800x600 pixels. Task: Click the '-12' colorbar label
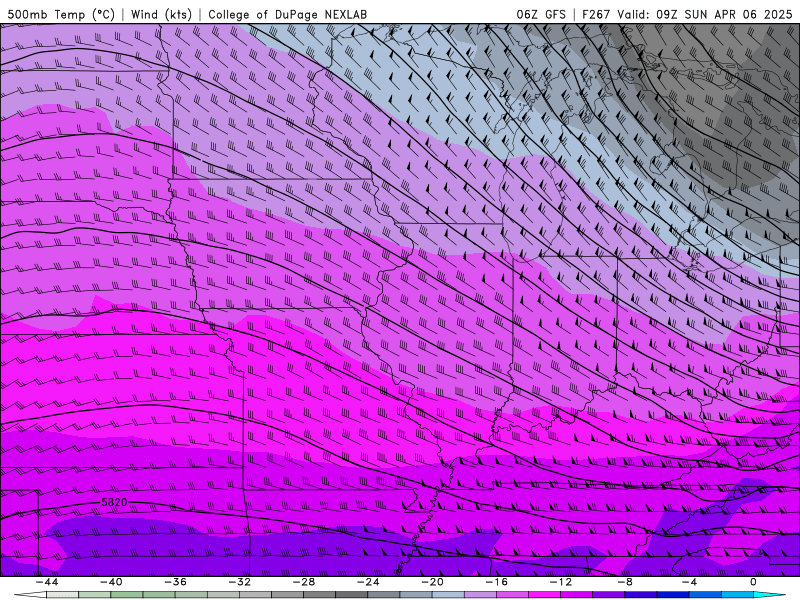561,582
